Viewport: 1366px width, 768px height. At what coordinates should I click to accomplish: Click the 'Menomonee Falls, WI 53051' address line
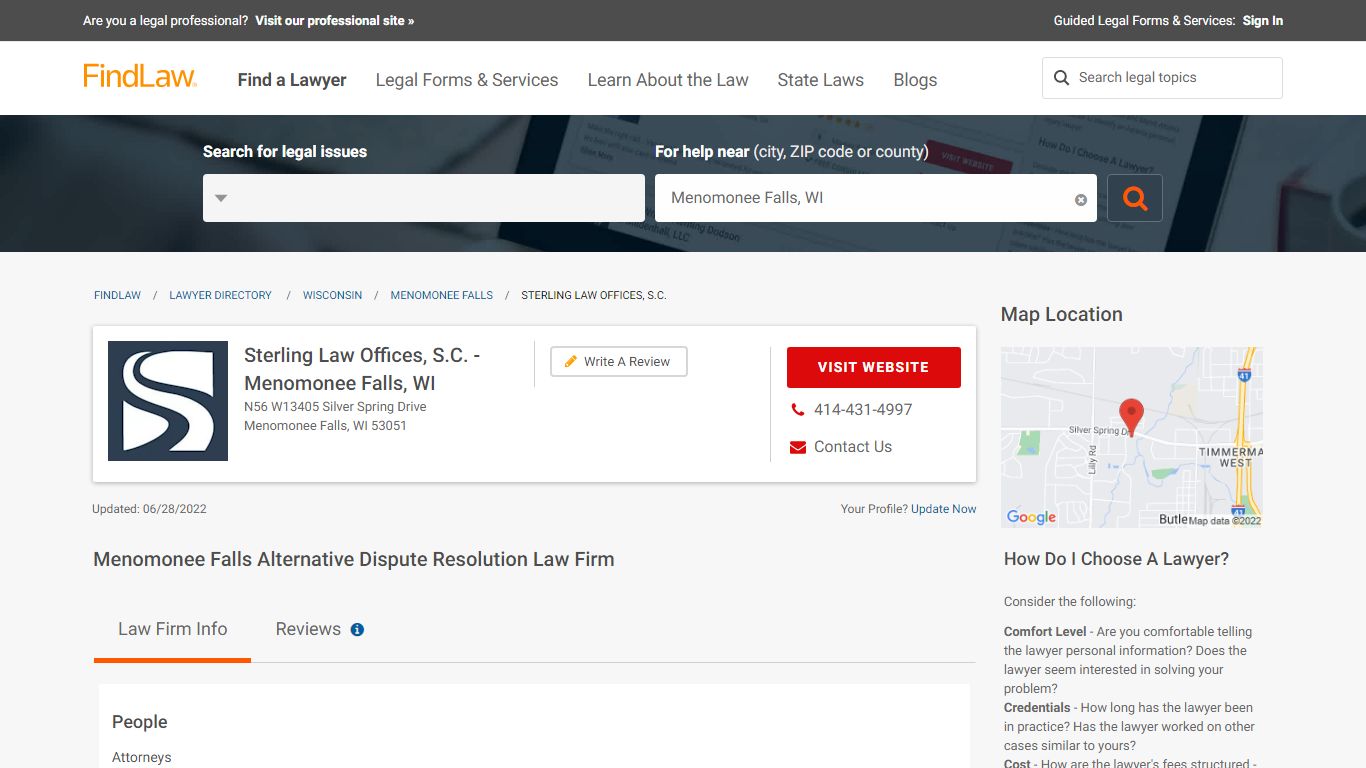pyautogui.click(x=325, y=426)
